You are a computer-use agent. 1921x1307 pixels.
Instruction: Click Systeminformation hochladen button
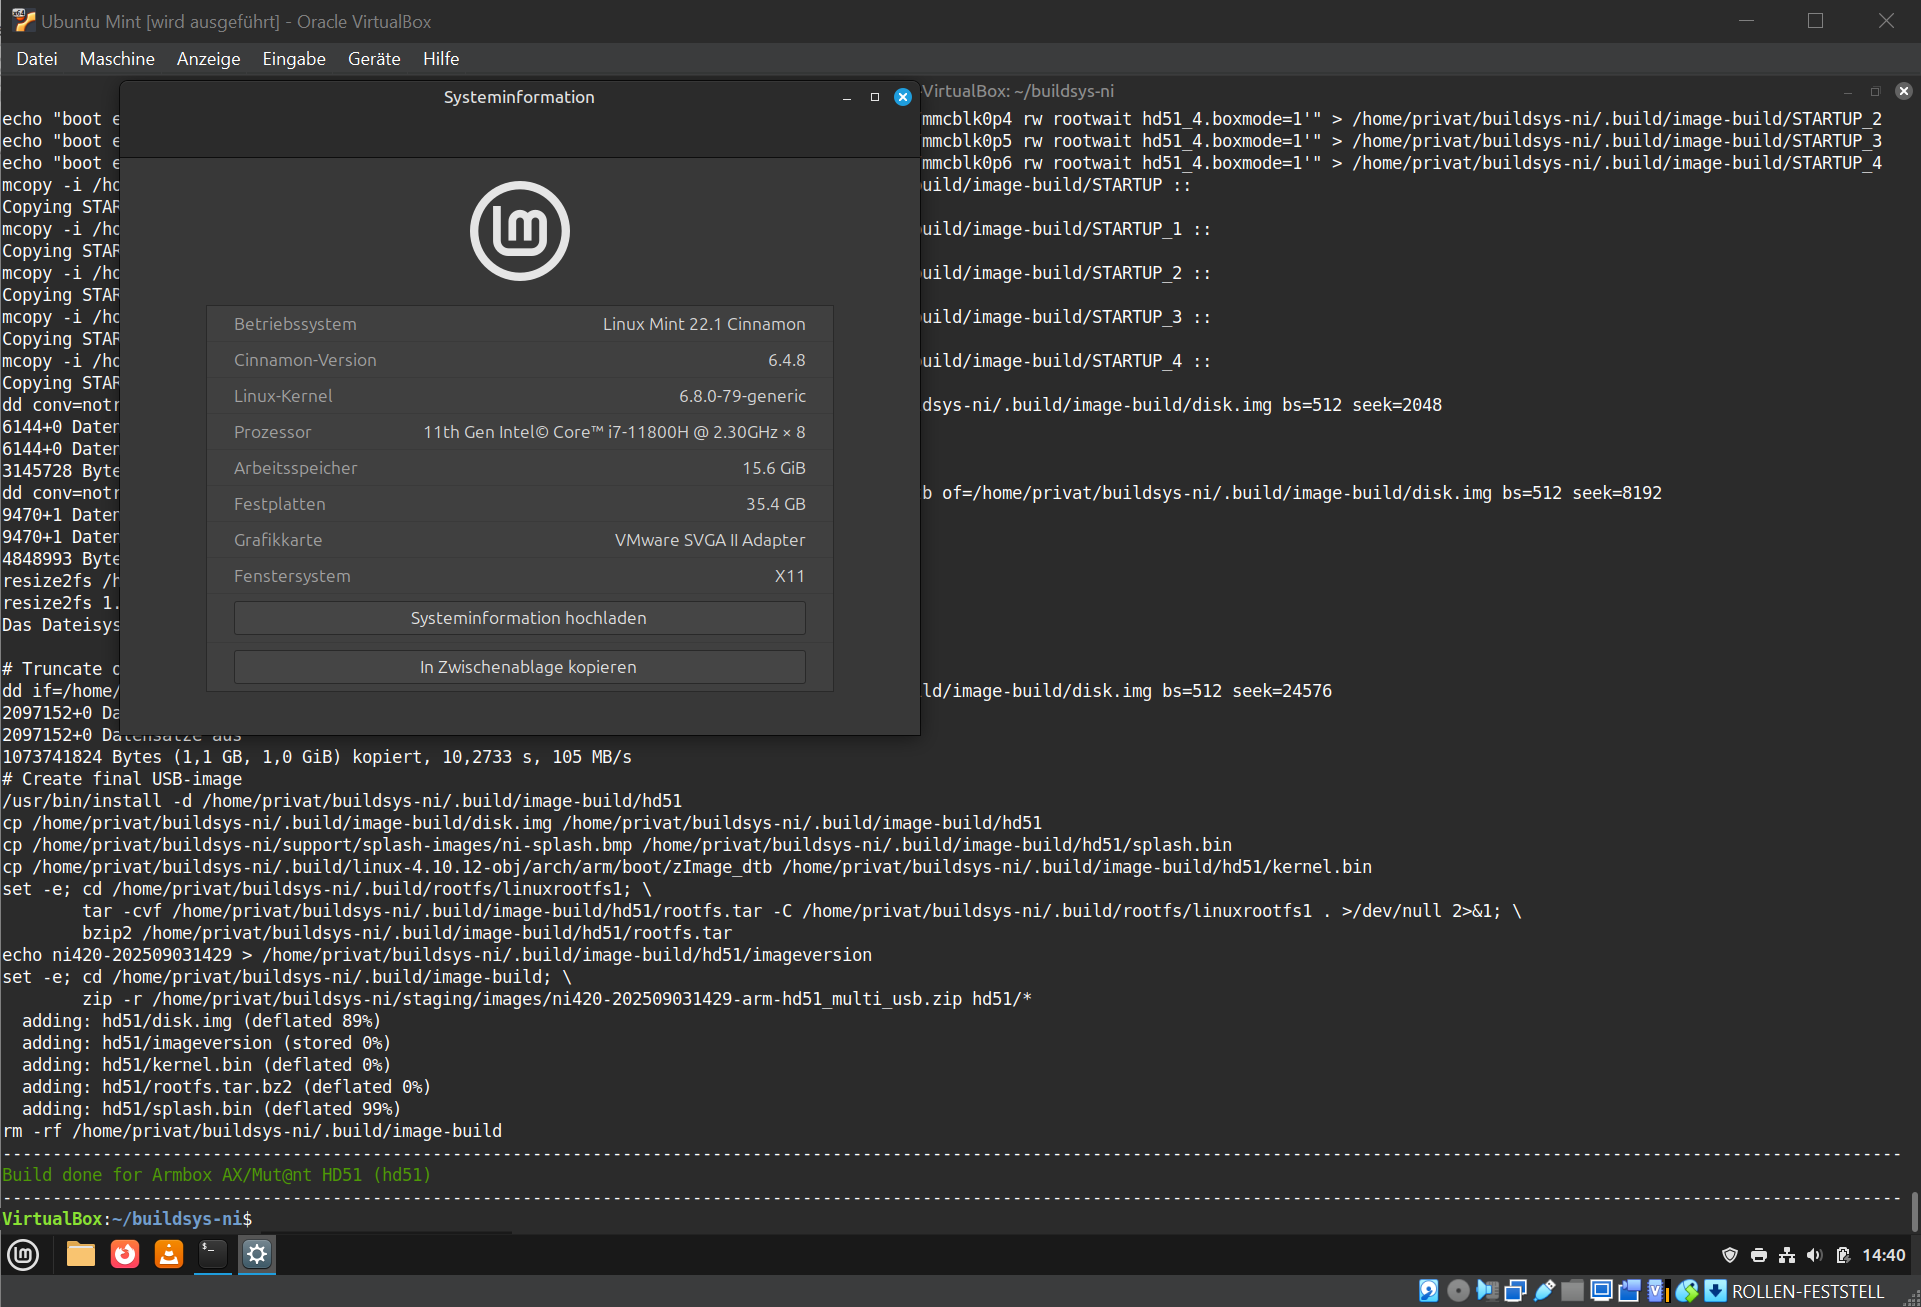click(x=519, y=618)
